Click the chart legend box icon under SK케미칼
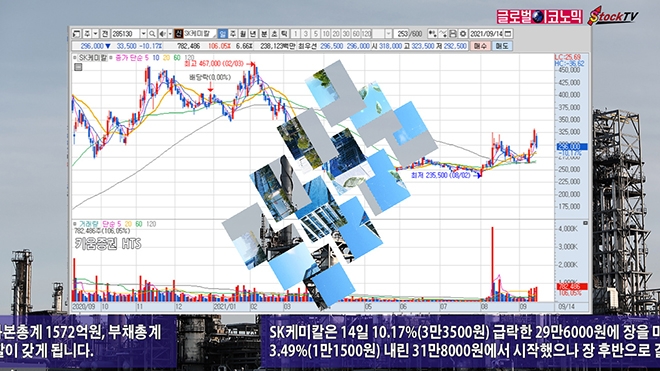Image resolution: width=660 pixels, height=371 pixels. (x=78, y=67)
